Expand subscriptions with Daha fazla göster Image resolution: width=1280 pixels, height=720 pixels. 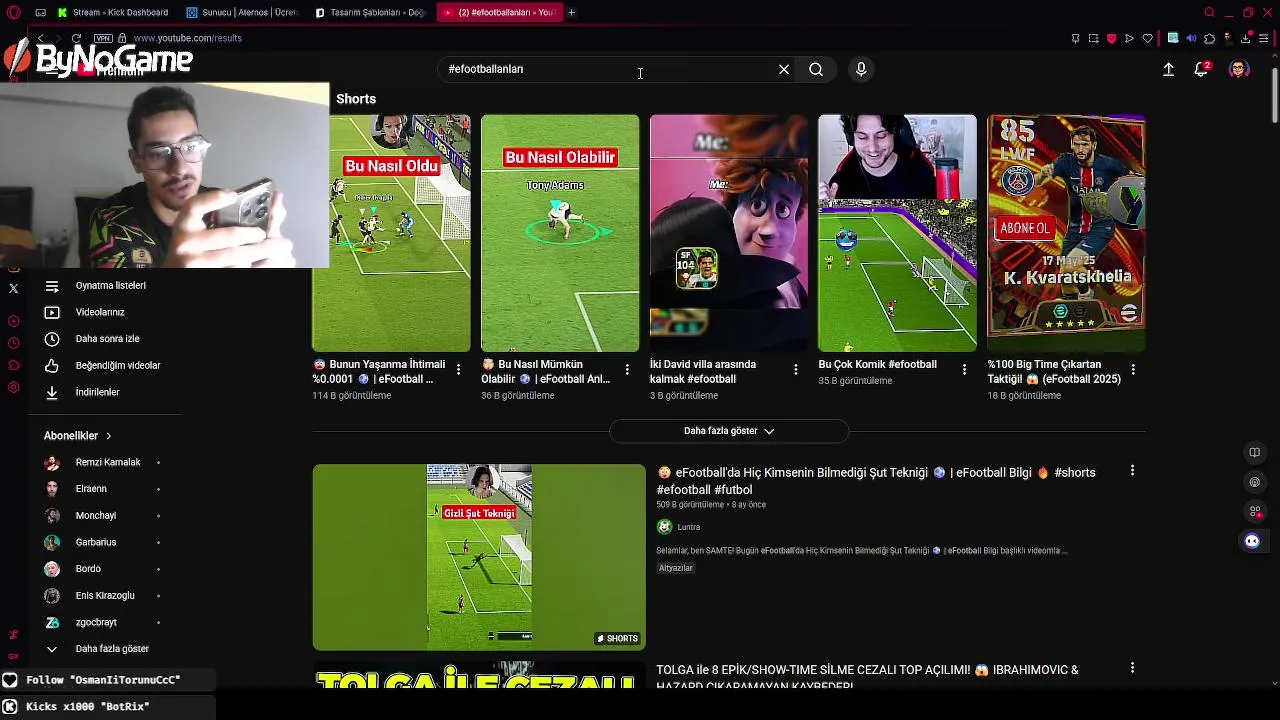[104, 649]
